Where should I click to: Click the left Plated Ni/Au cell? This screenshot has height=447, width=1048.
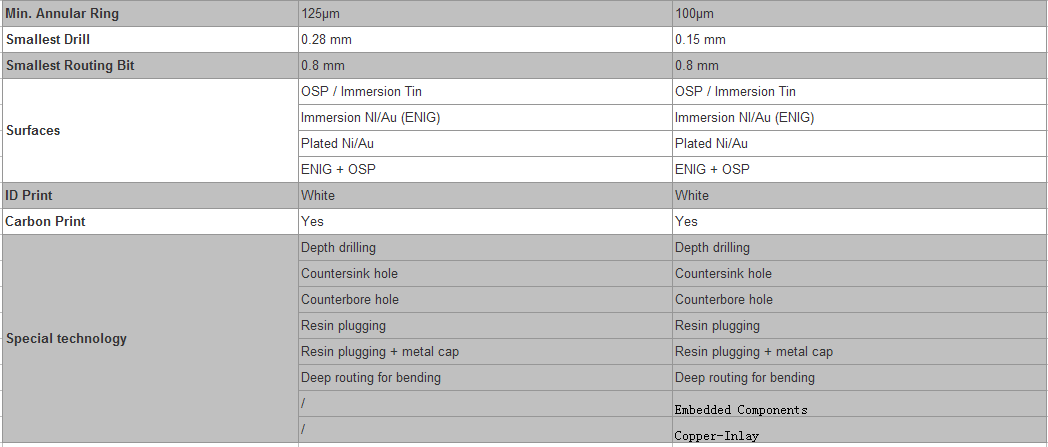485,144
